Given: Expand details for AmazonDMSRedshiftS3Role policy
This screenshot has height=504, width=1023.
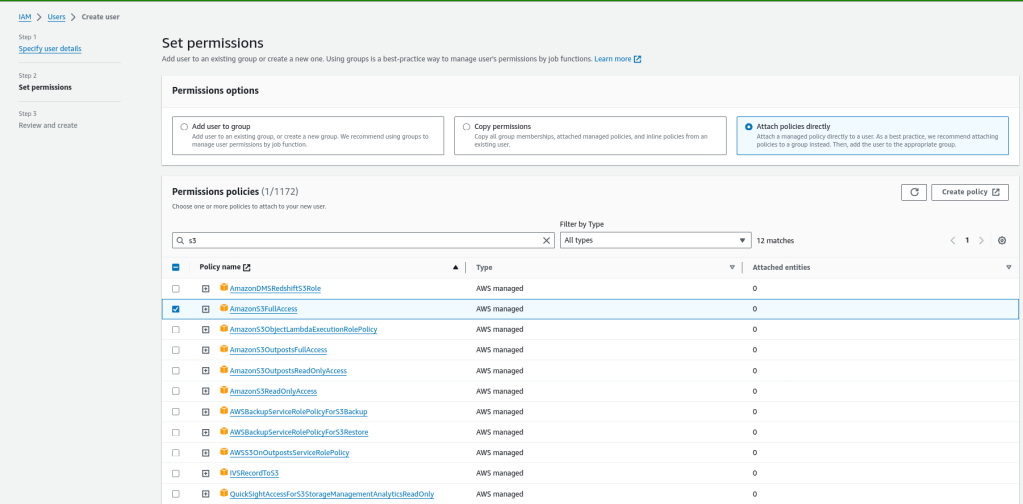Looking at the screenshot, I should pyautogui.click(x=205, y=289).
